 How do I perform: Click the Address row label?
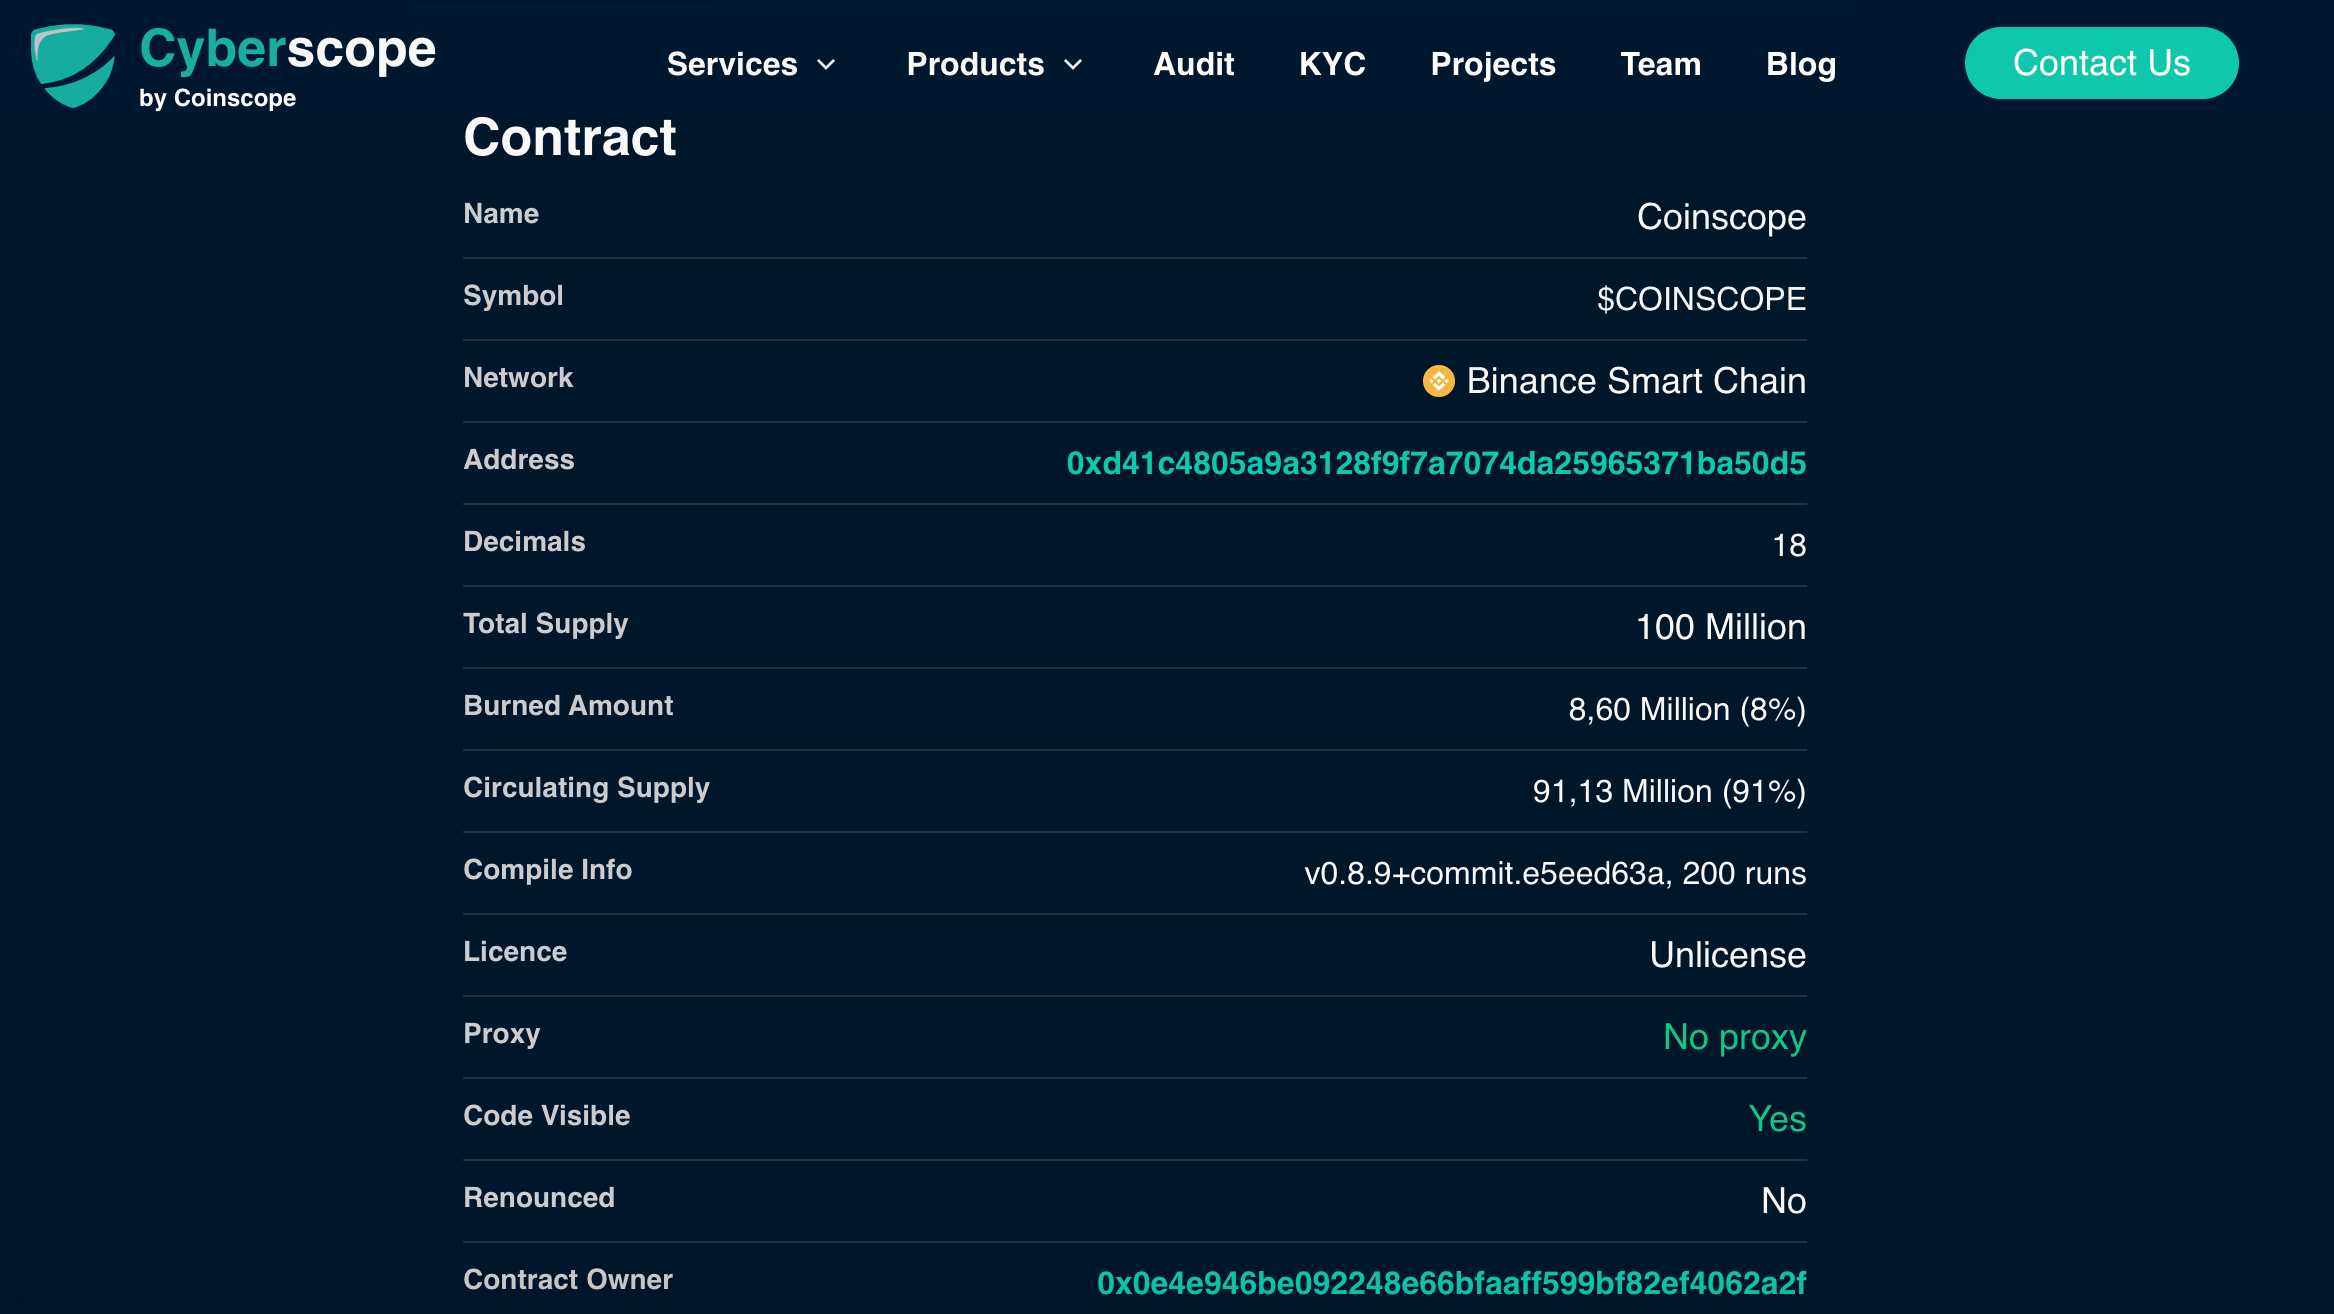point(519,459)
